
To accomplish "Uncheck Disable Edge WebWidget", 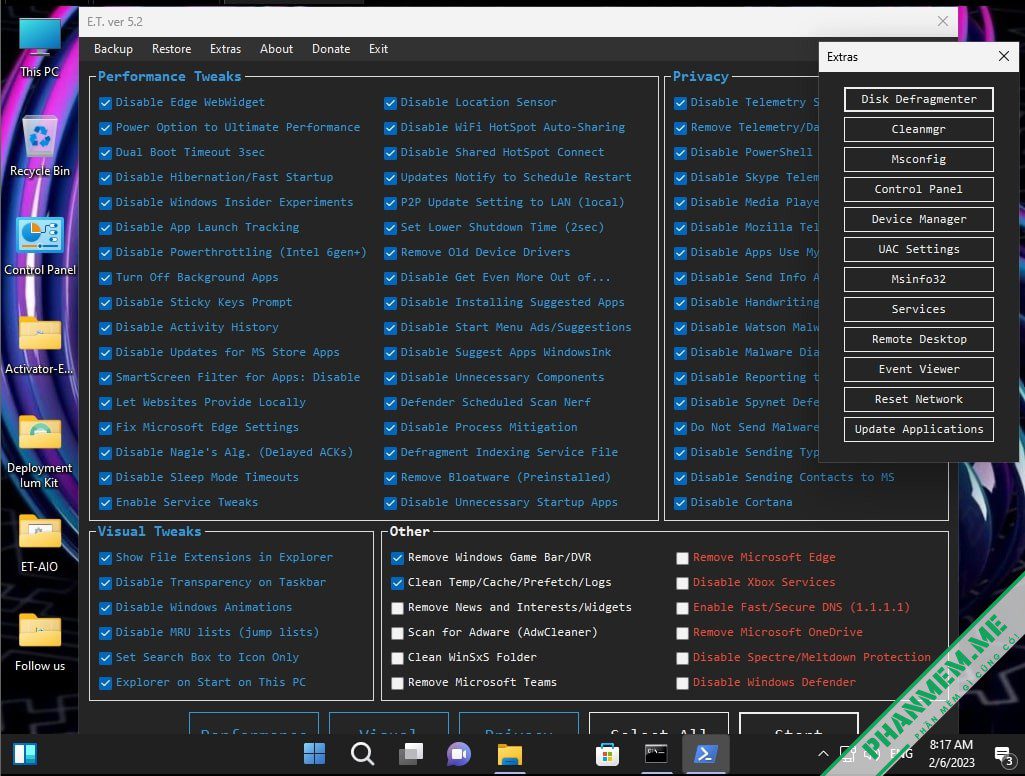I will [105, 103].
